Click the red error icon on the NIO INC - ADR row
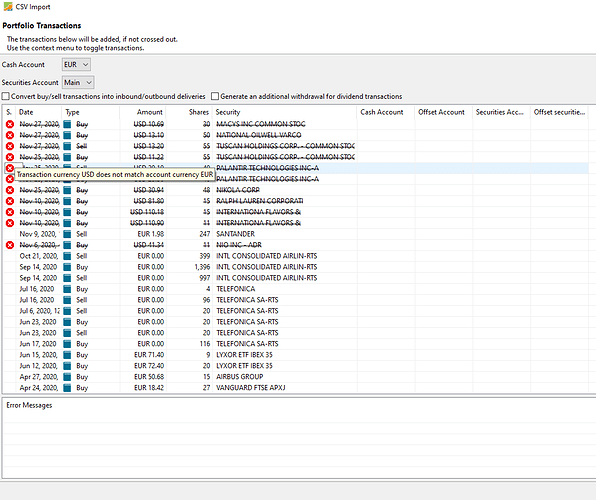 (x=10, y=245)
